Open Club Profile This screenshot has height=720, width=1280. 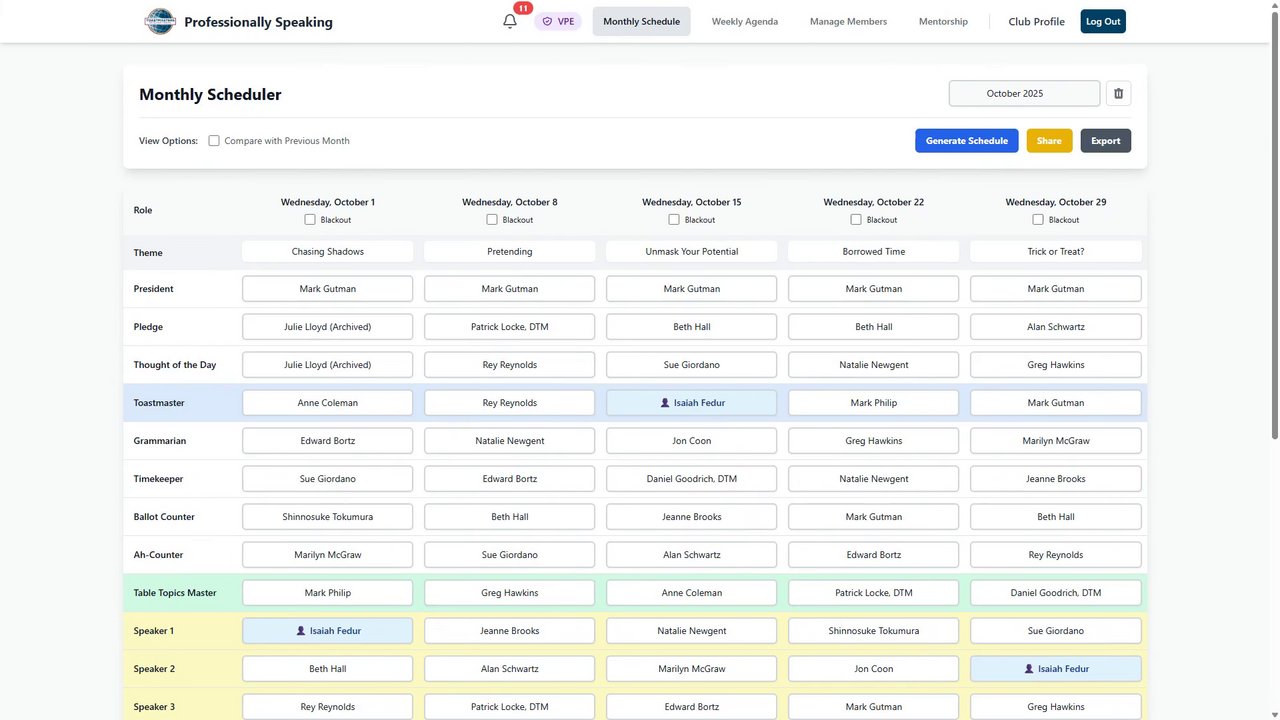point(1036,21)
